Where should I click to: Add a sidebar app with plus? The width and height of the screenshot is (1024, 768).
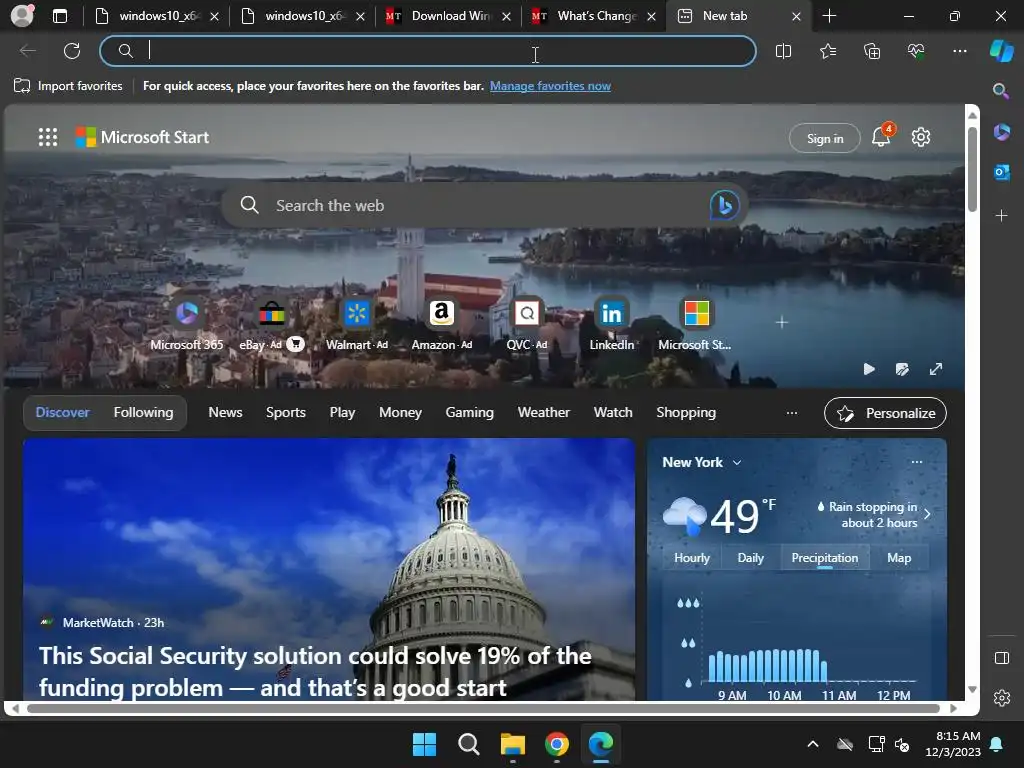[1001, 215]
